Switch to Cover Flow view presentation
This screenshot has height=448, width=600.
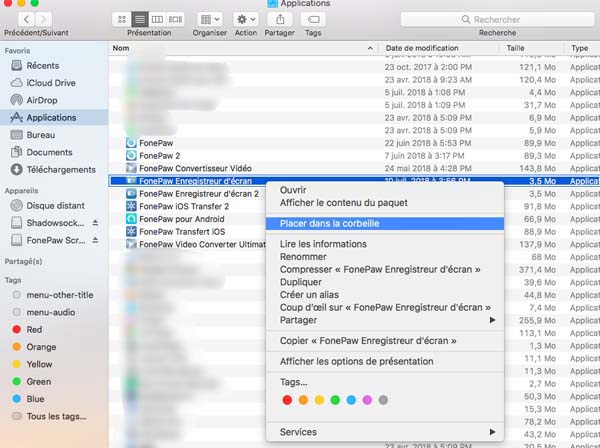pyautogui.click(x=175, y=19)
